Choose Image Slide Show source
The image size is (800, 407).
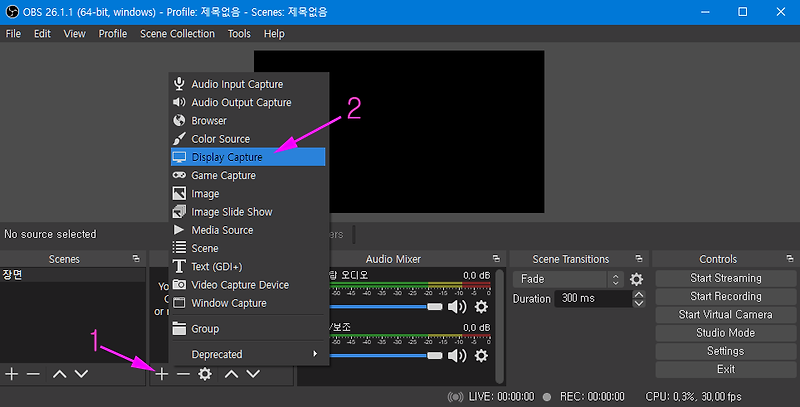[248, 212]
